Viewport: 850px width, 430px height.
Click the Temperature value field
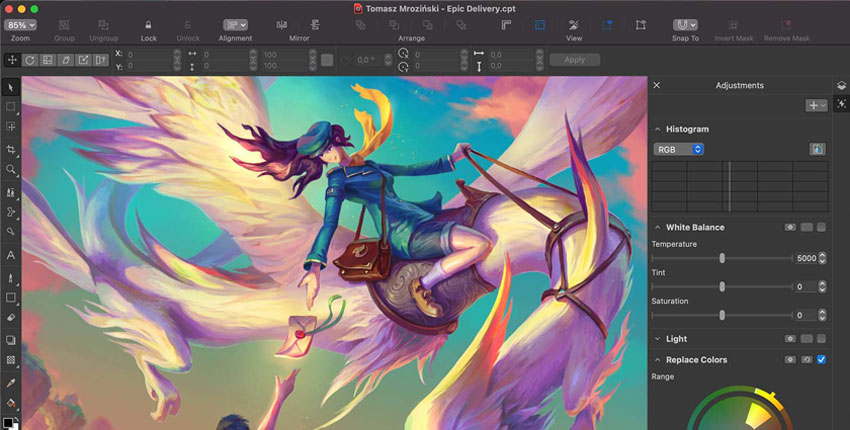click(806, 258)
